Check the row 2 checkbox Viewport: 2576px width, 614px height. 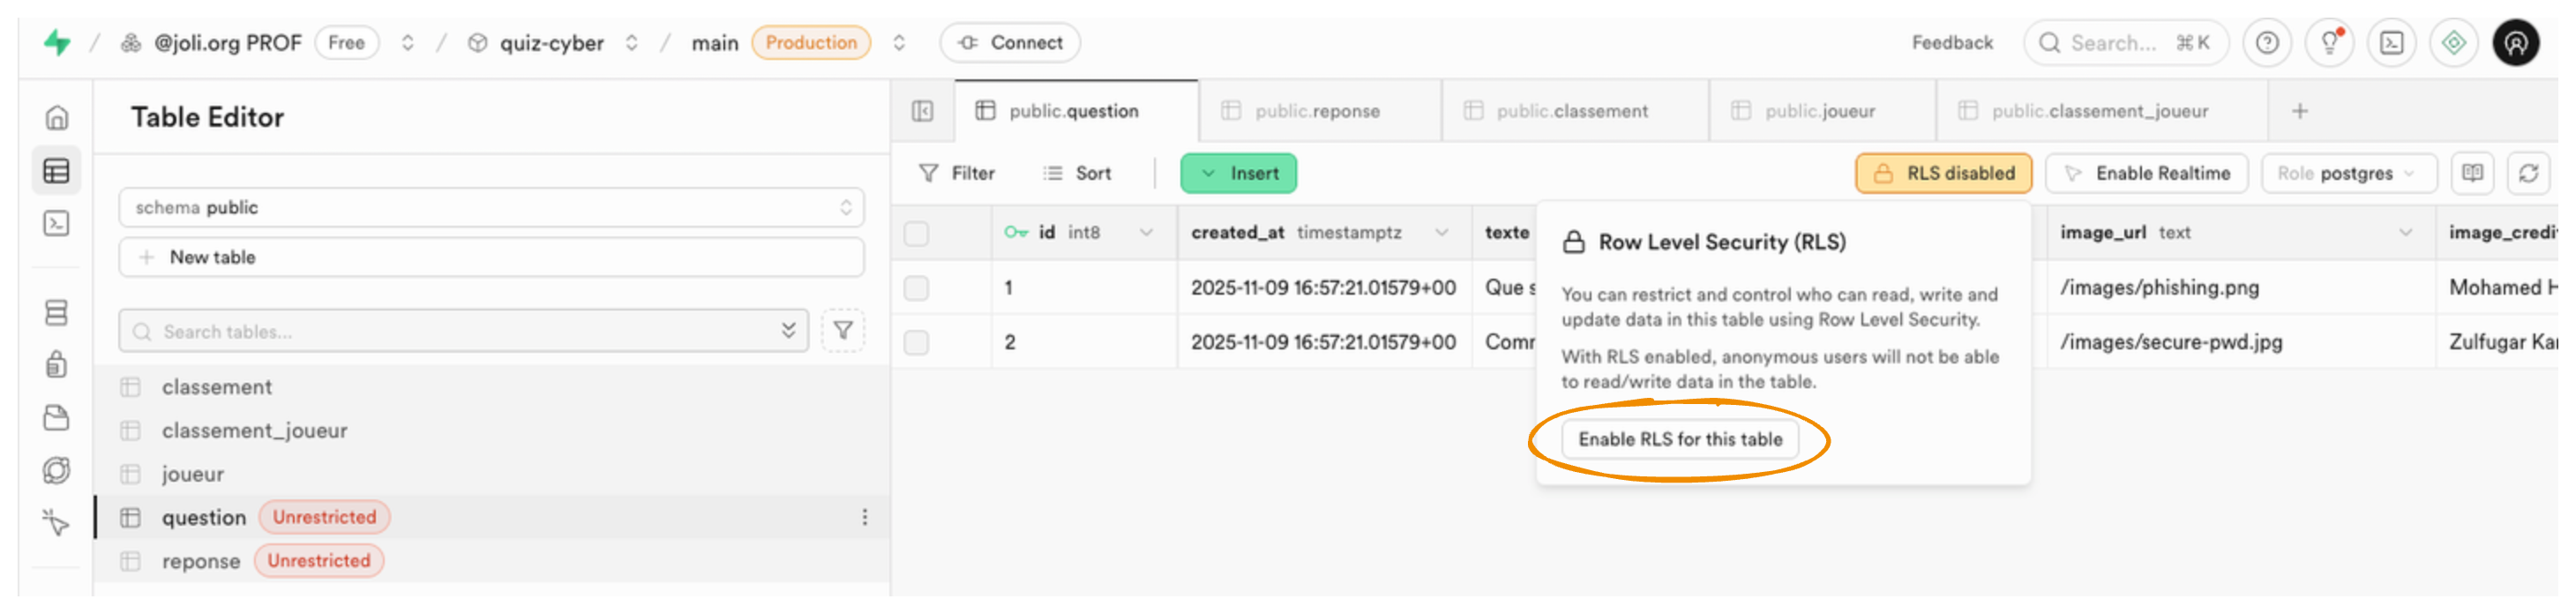click(x=916, y=342)
